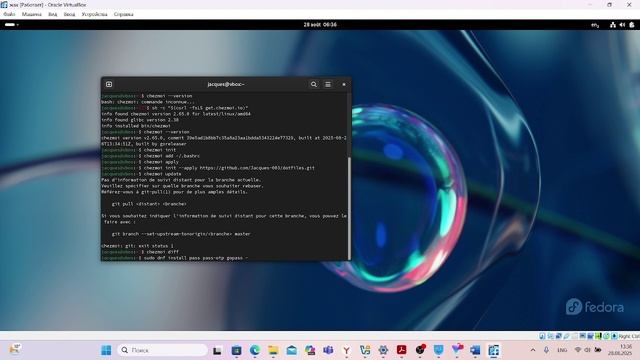The image size is (640, 360).
Task: Open the Справка menu
Action: tap(123, 14)
